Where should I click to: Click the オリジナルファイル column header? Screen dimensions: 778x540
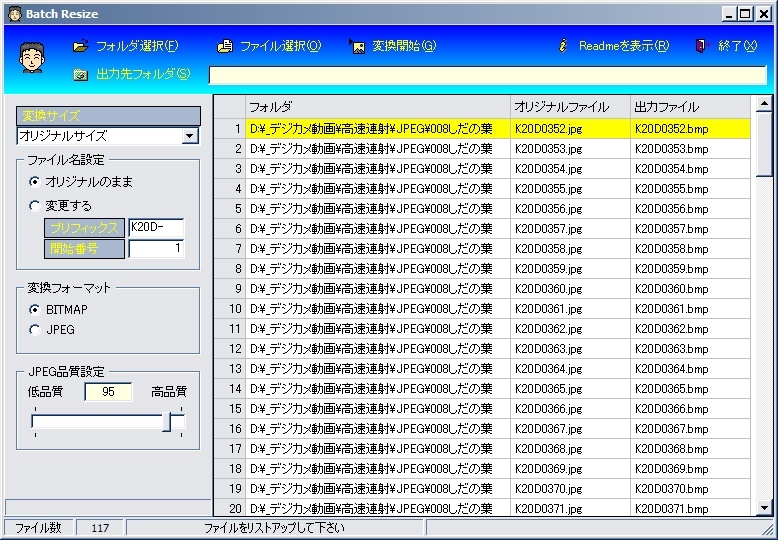[x=570, y=107]
